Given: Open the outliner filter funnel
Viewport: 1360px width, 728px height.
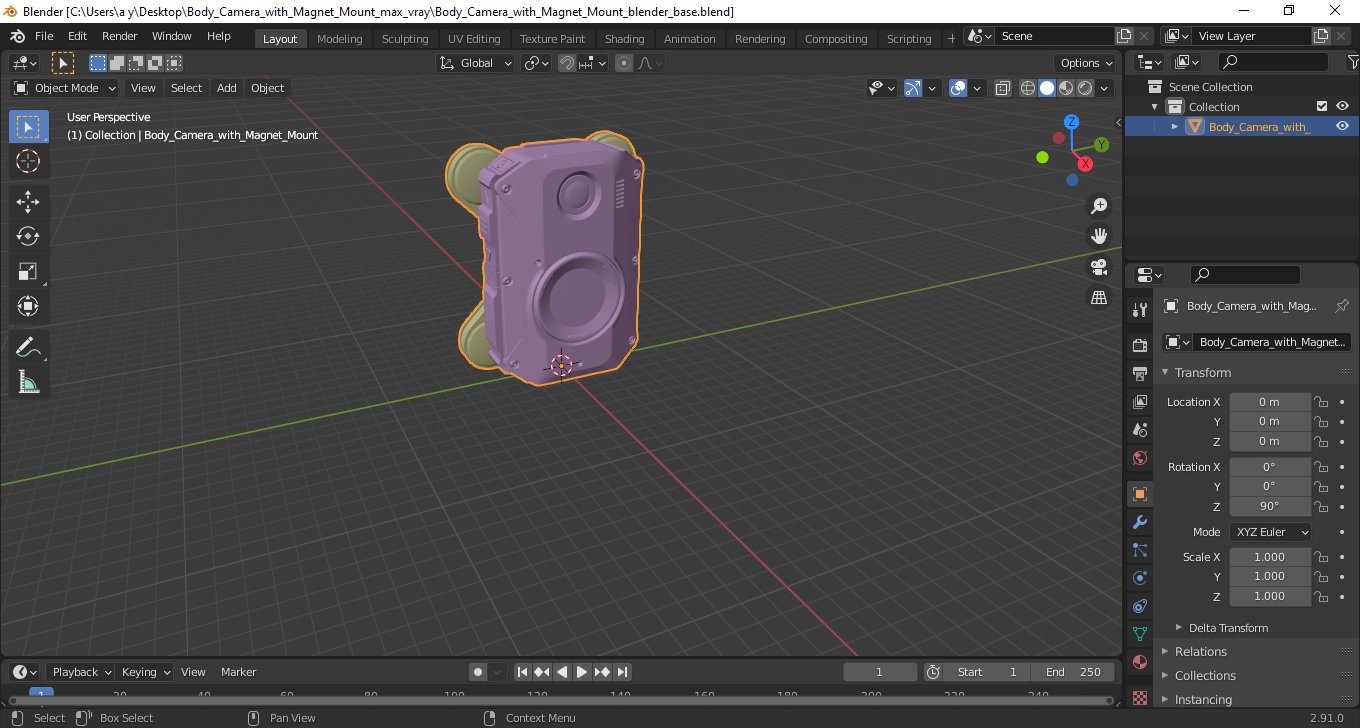Looking at the screenshot, I should pos(1352,62).
